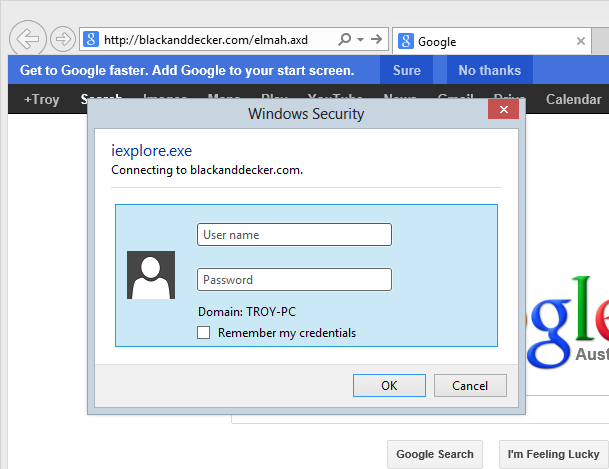Confirm credentials with OK button
The width and height of the screenshot is (609, 469).
[389, 386]
